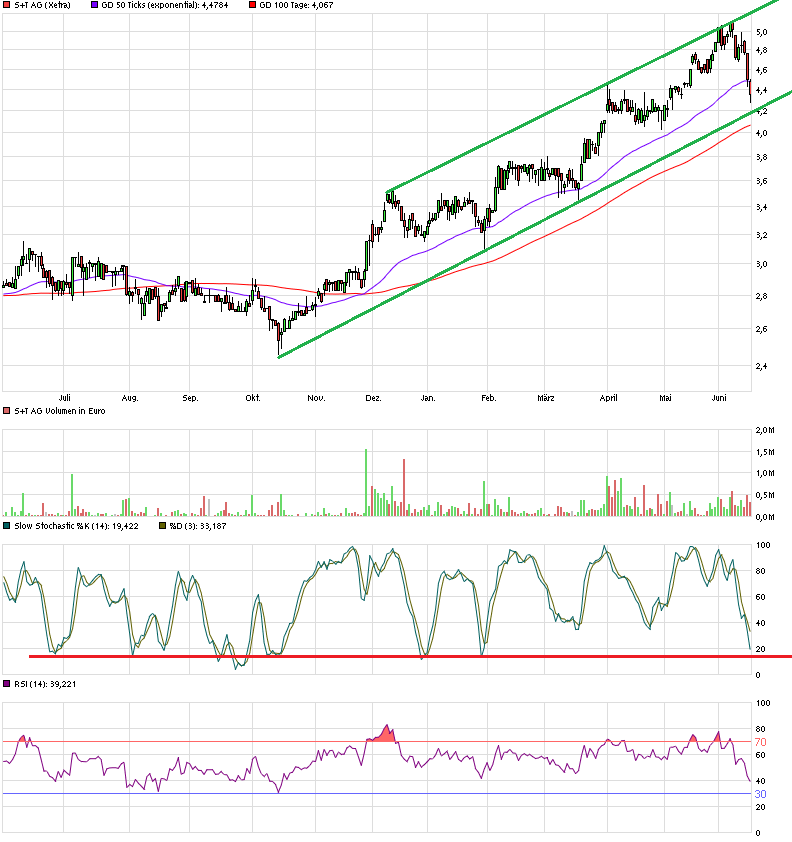792x842 pixels.
Task: Click the tallest green volume bar in December
Action: [366, 482]
